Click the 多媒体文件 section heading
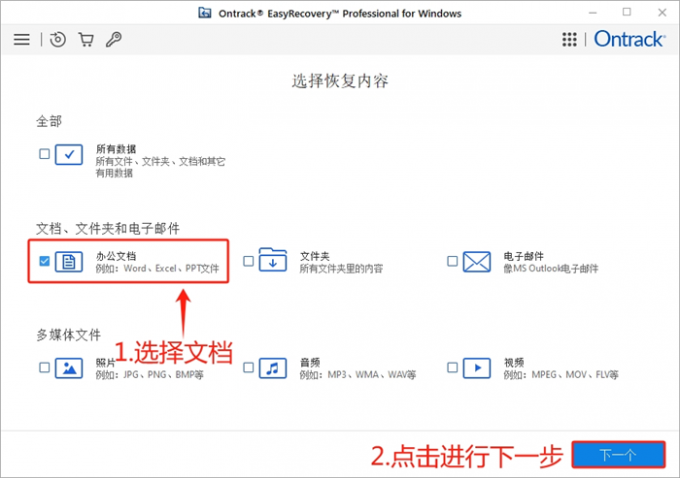680x478 pixels. click(69, 334)
